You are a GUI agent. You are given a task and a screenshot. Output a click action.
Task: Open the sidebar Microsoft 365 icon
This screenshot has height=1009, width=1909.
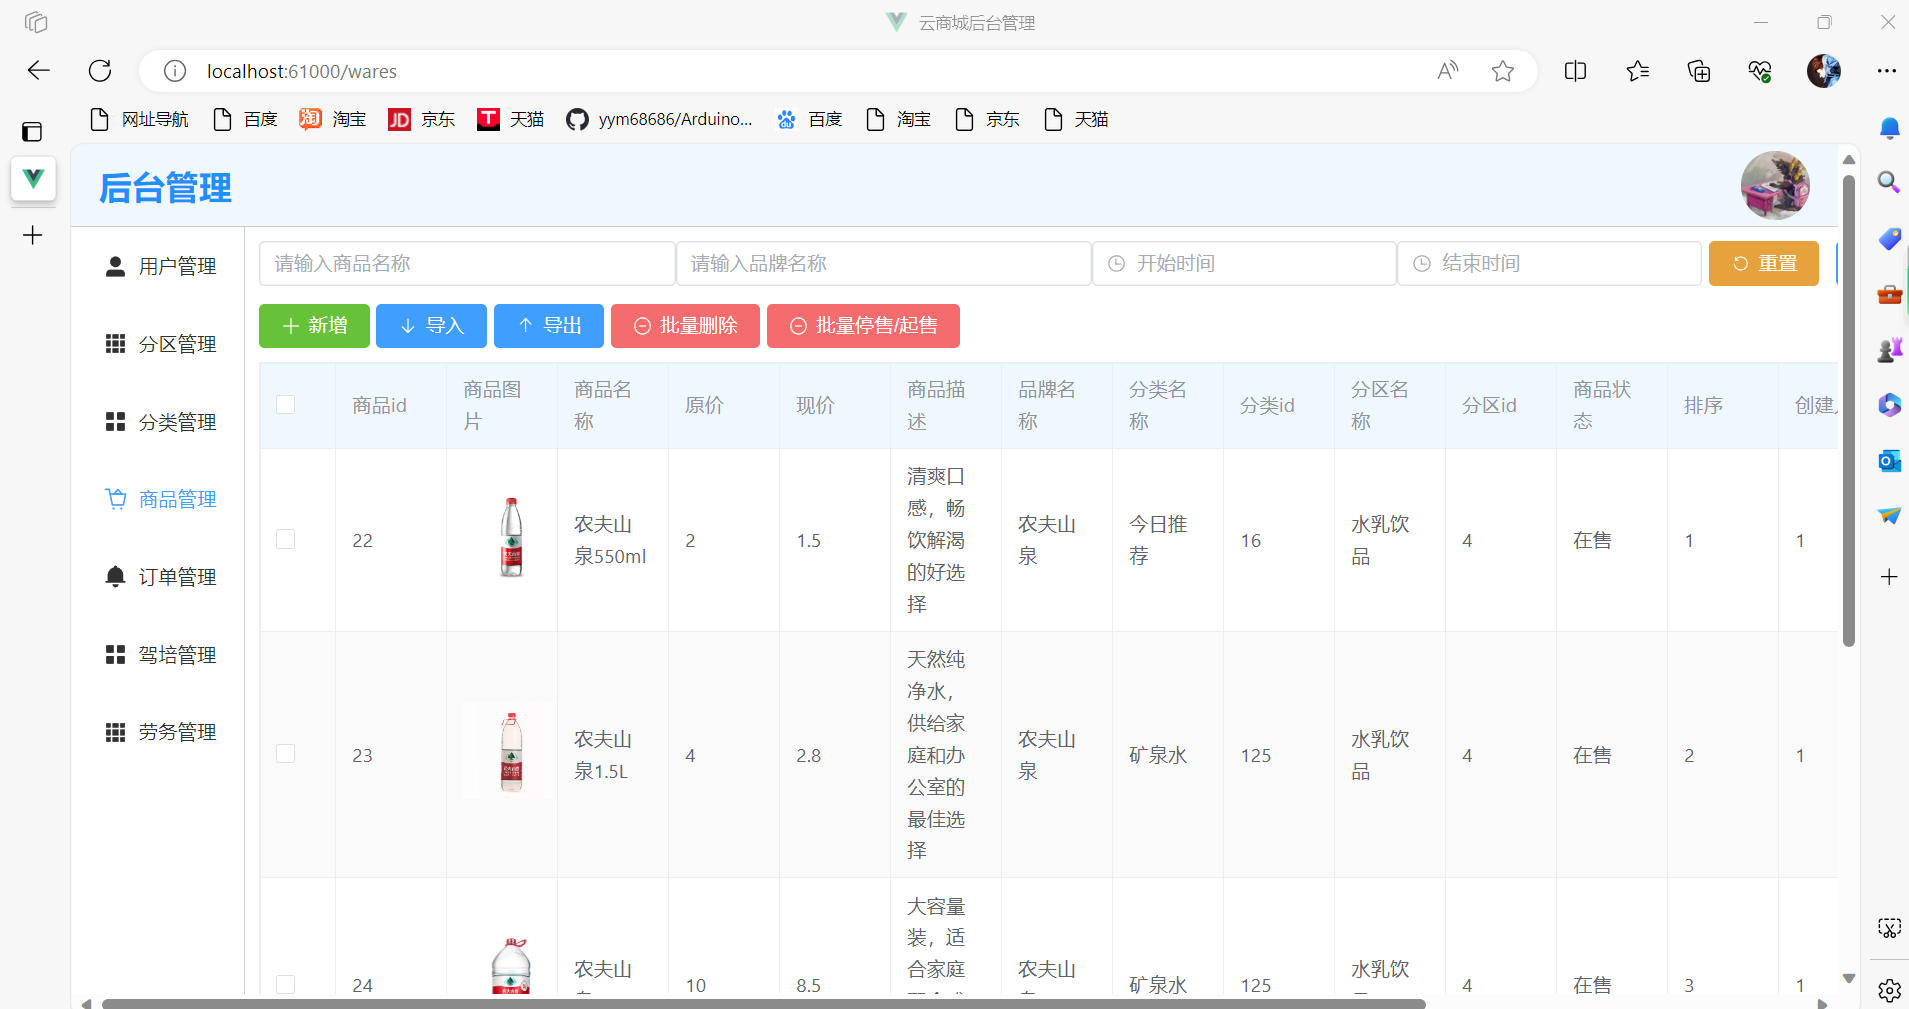[x=1889, y=405]
